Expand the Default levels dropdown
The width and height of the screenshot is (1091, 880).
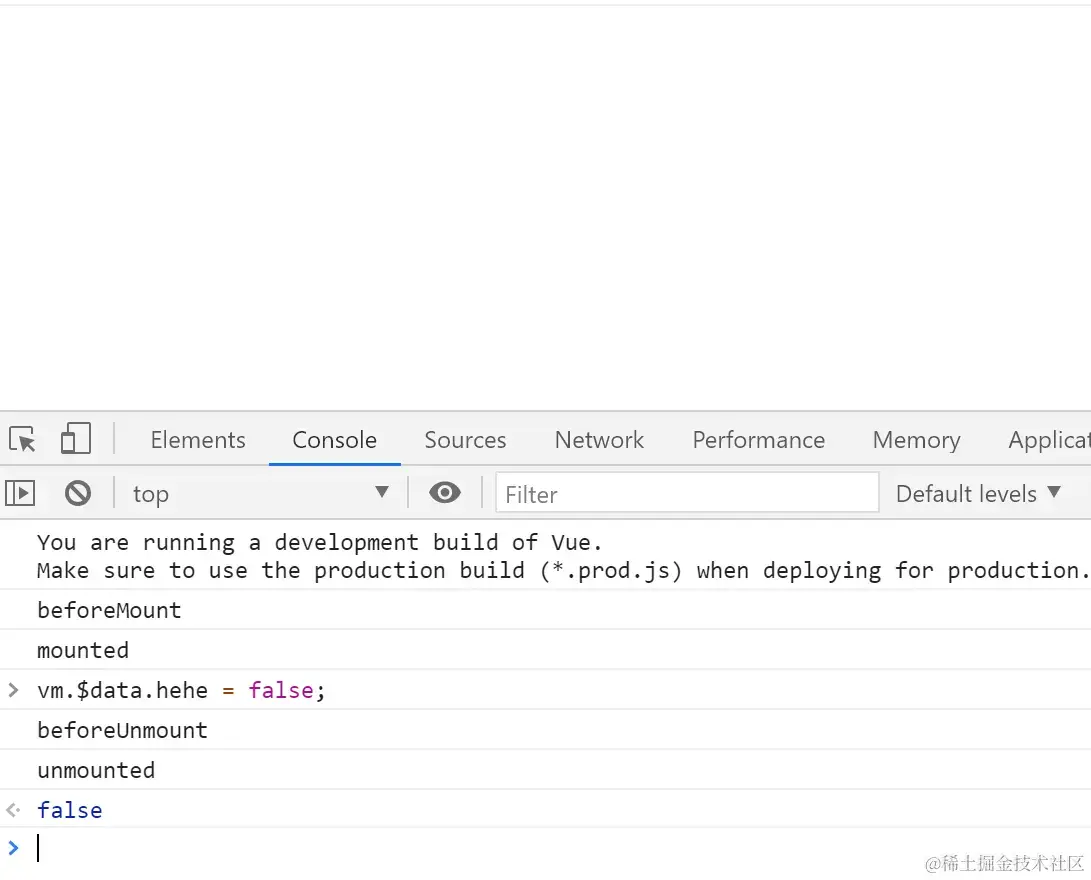coord(977,493)
